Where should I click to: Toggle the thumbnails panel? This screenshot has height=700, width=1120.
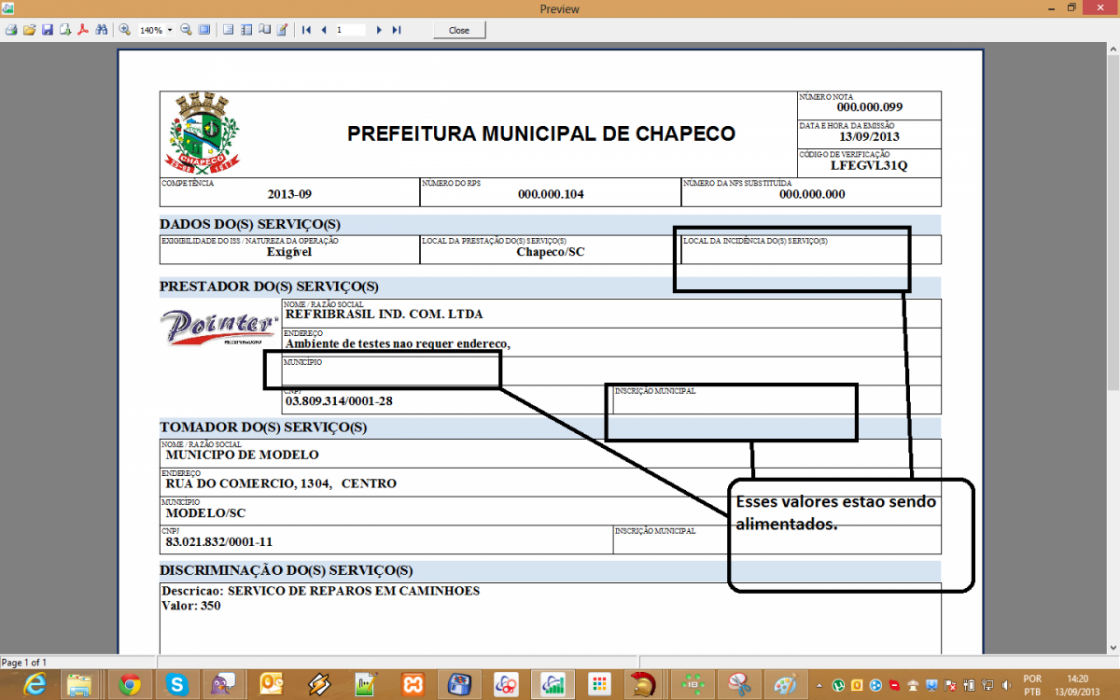[246, 30]
